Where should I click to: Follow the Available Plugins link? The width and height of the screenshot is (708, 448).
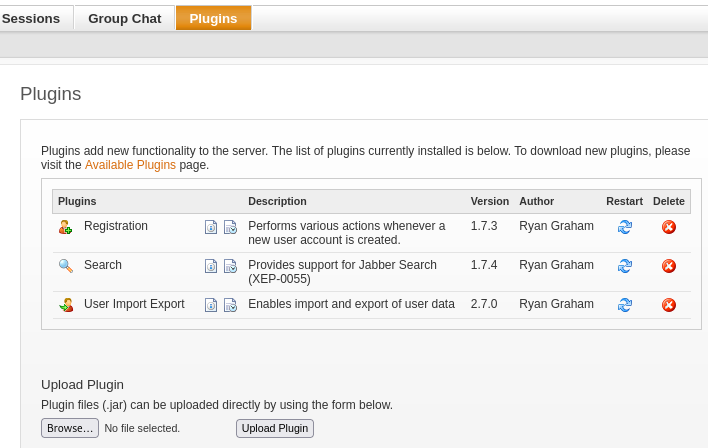click(130, 165)
